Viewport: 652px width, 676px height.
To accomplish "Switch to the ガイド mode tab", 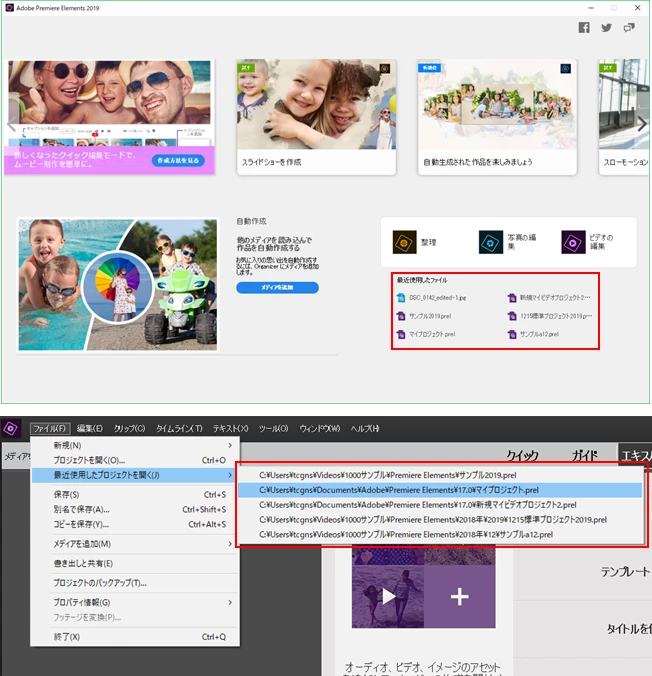I will coord(585,455).
